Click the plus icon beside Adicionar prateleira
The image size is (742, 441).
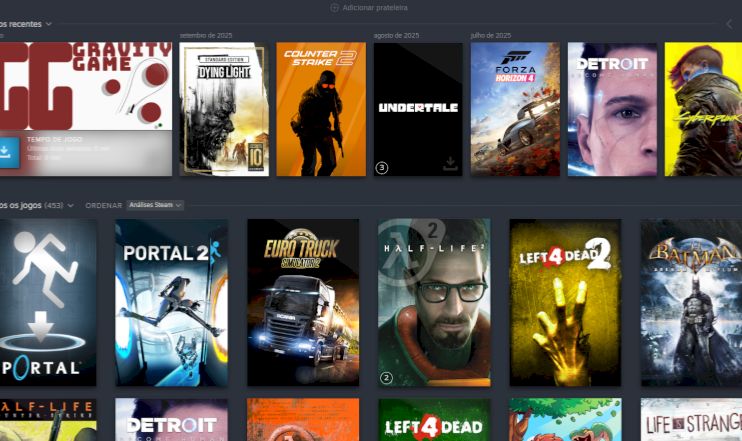tap(334, 8)
